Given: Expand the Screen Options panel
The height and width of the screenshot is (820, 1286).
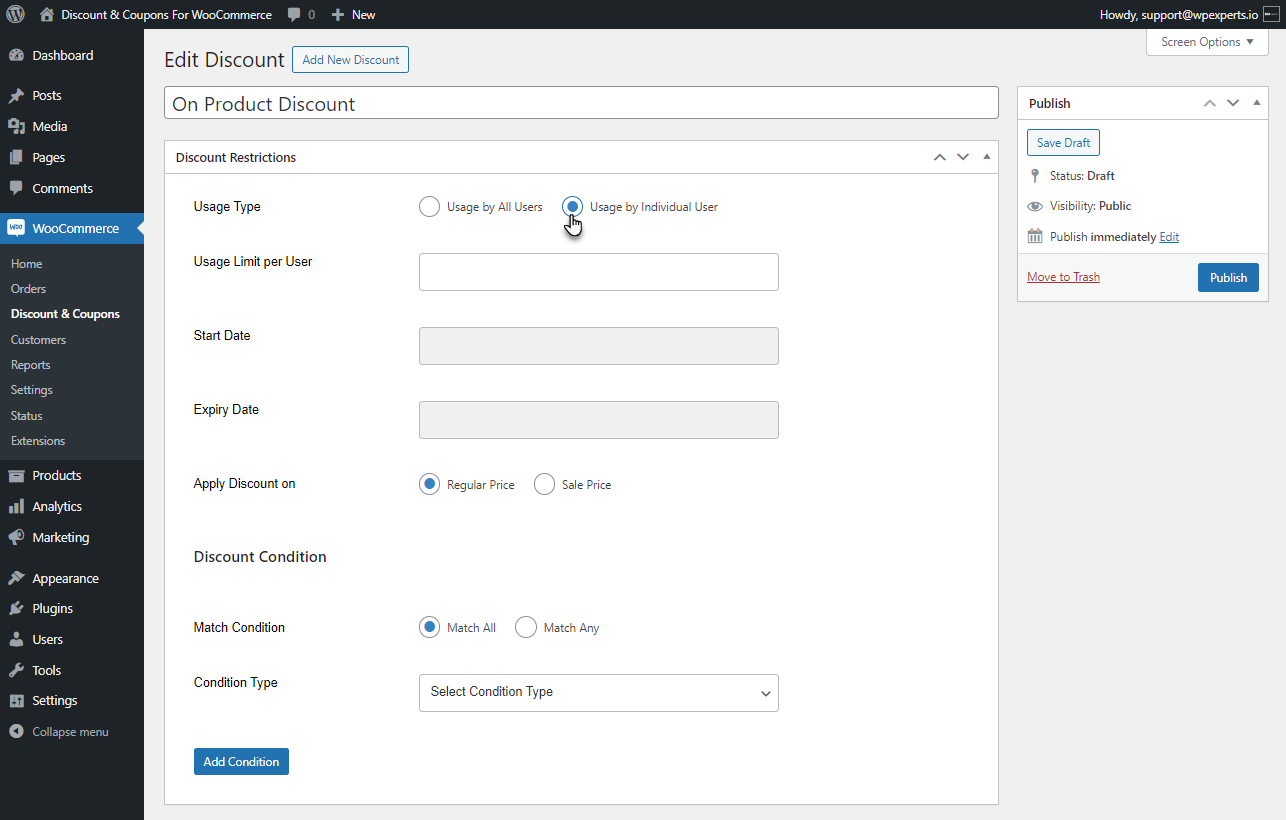Looking at the screenshot, I should (1207, 42).
